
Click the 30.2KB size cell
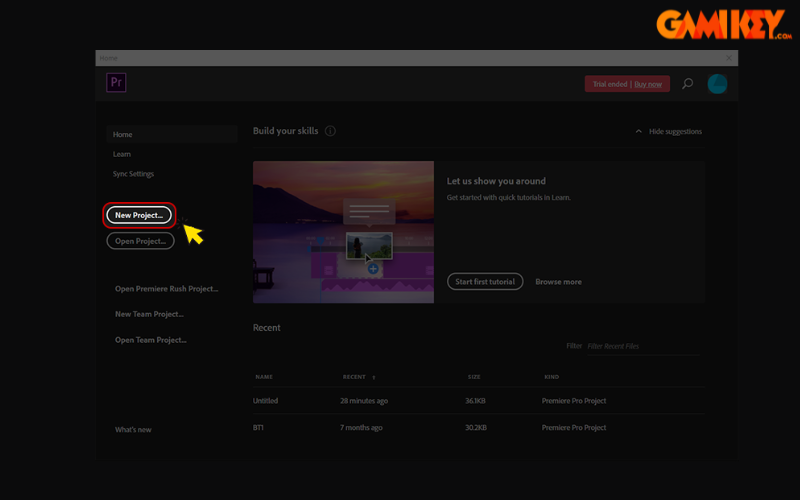tap(476, 428)
